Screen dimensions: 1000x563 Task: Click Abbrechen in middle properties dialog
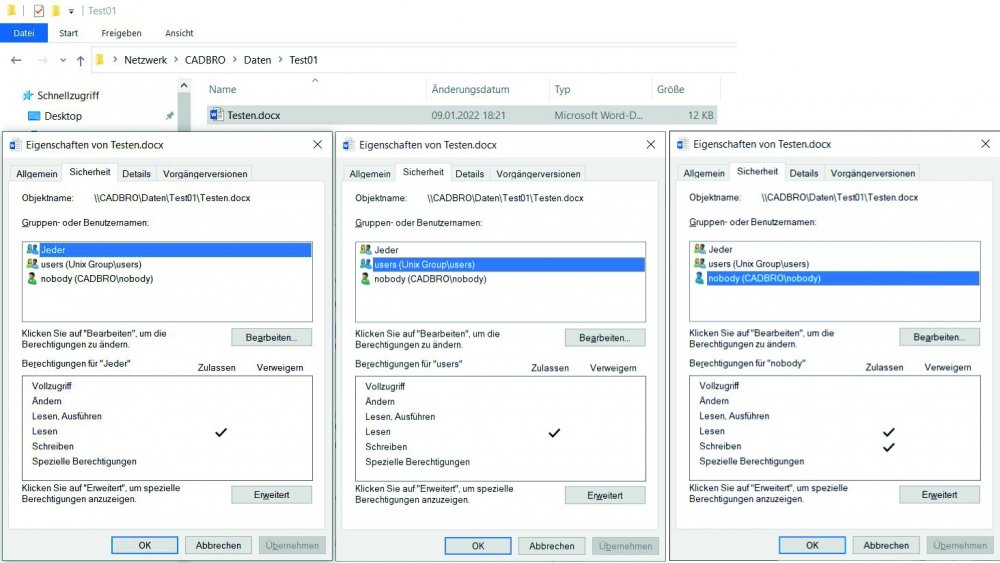tap(552, 546)
